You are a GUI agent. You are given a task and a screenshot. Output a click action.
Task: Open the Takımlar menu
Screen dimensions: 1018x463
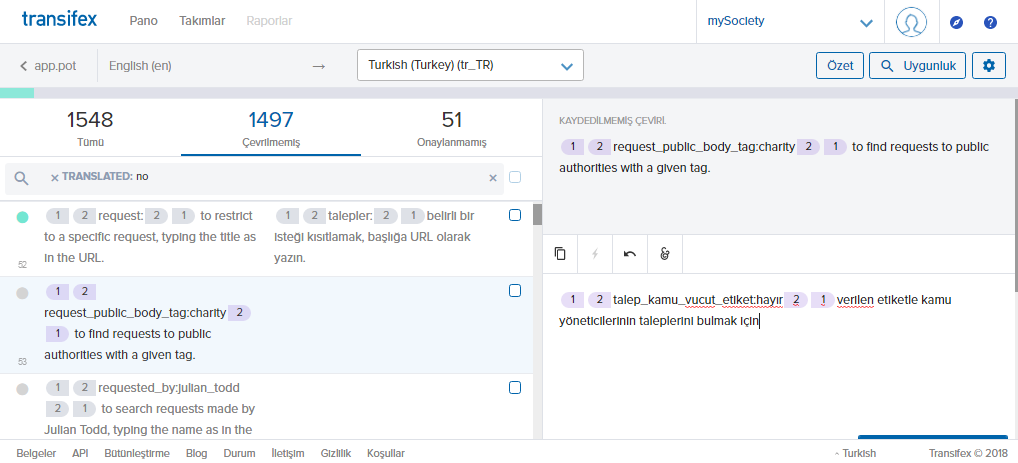202,21
